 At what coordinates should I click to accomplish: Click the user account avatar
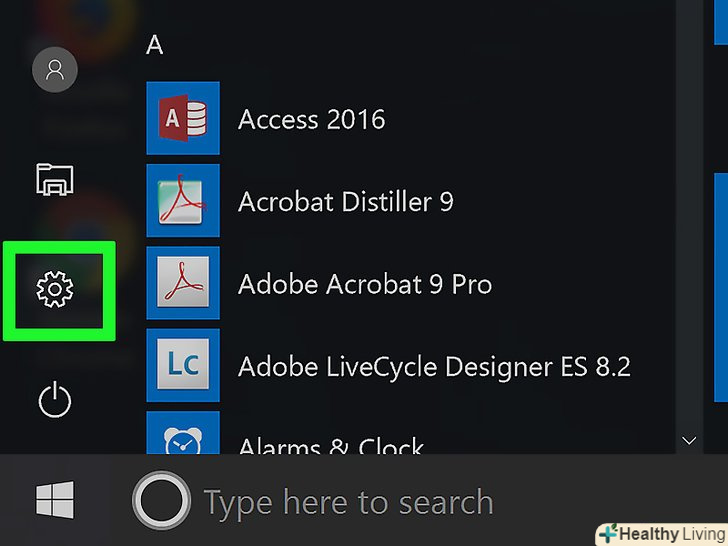click(55, 69)
